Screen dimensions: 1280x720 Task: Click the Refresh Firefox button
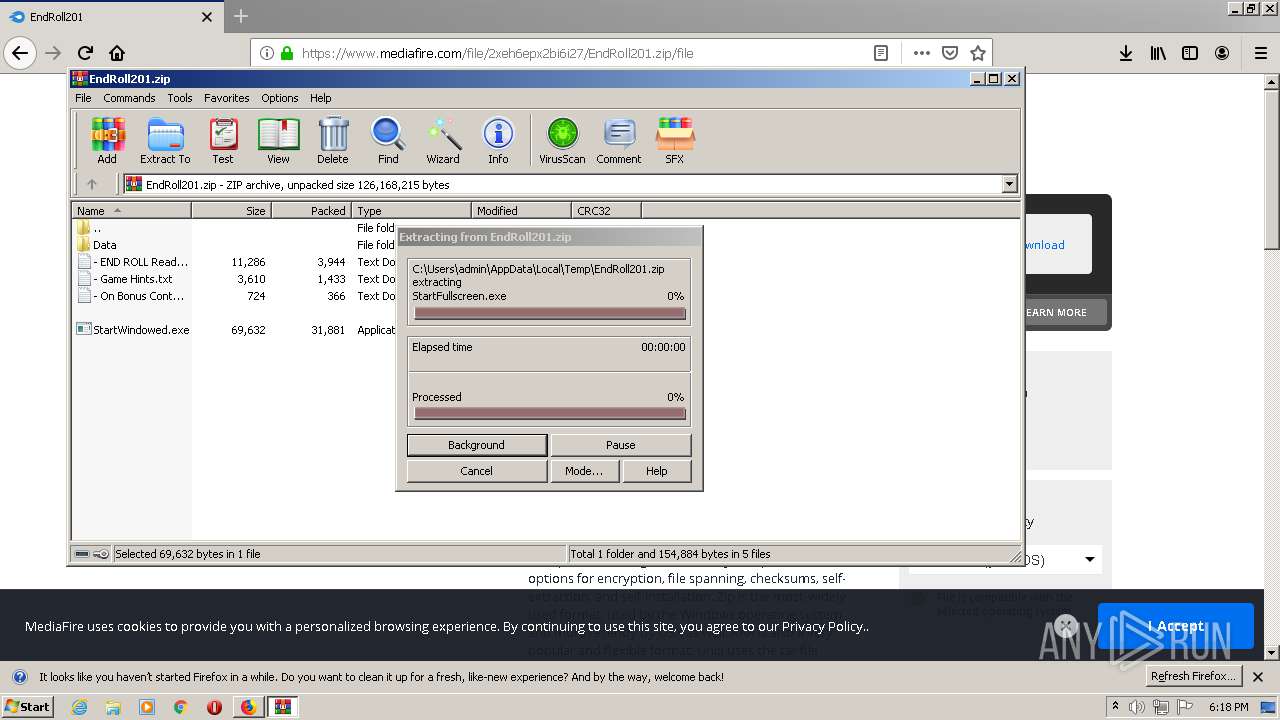pyautogui.click(x=1193, y=676)
